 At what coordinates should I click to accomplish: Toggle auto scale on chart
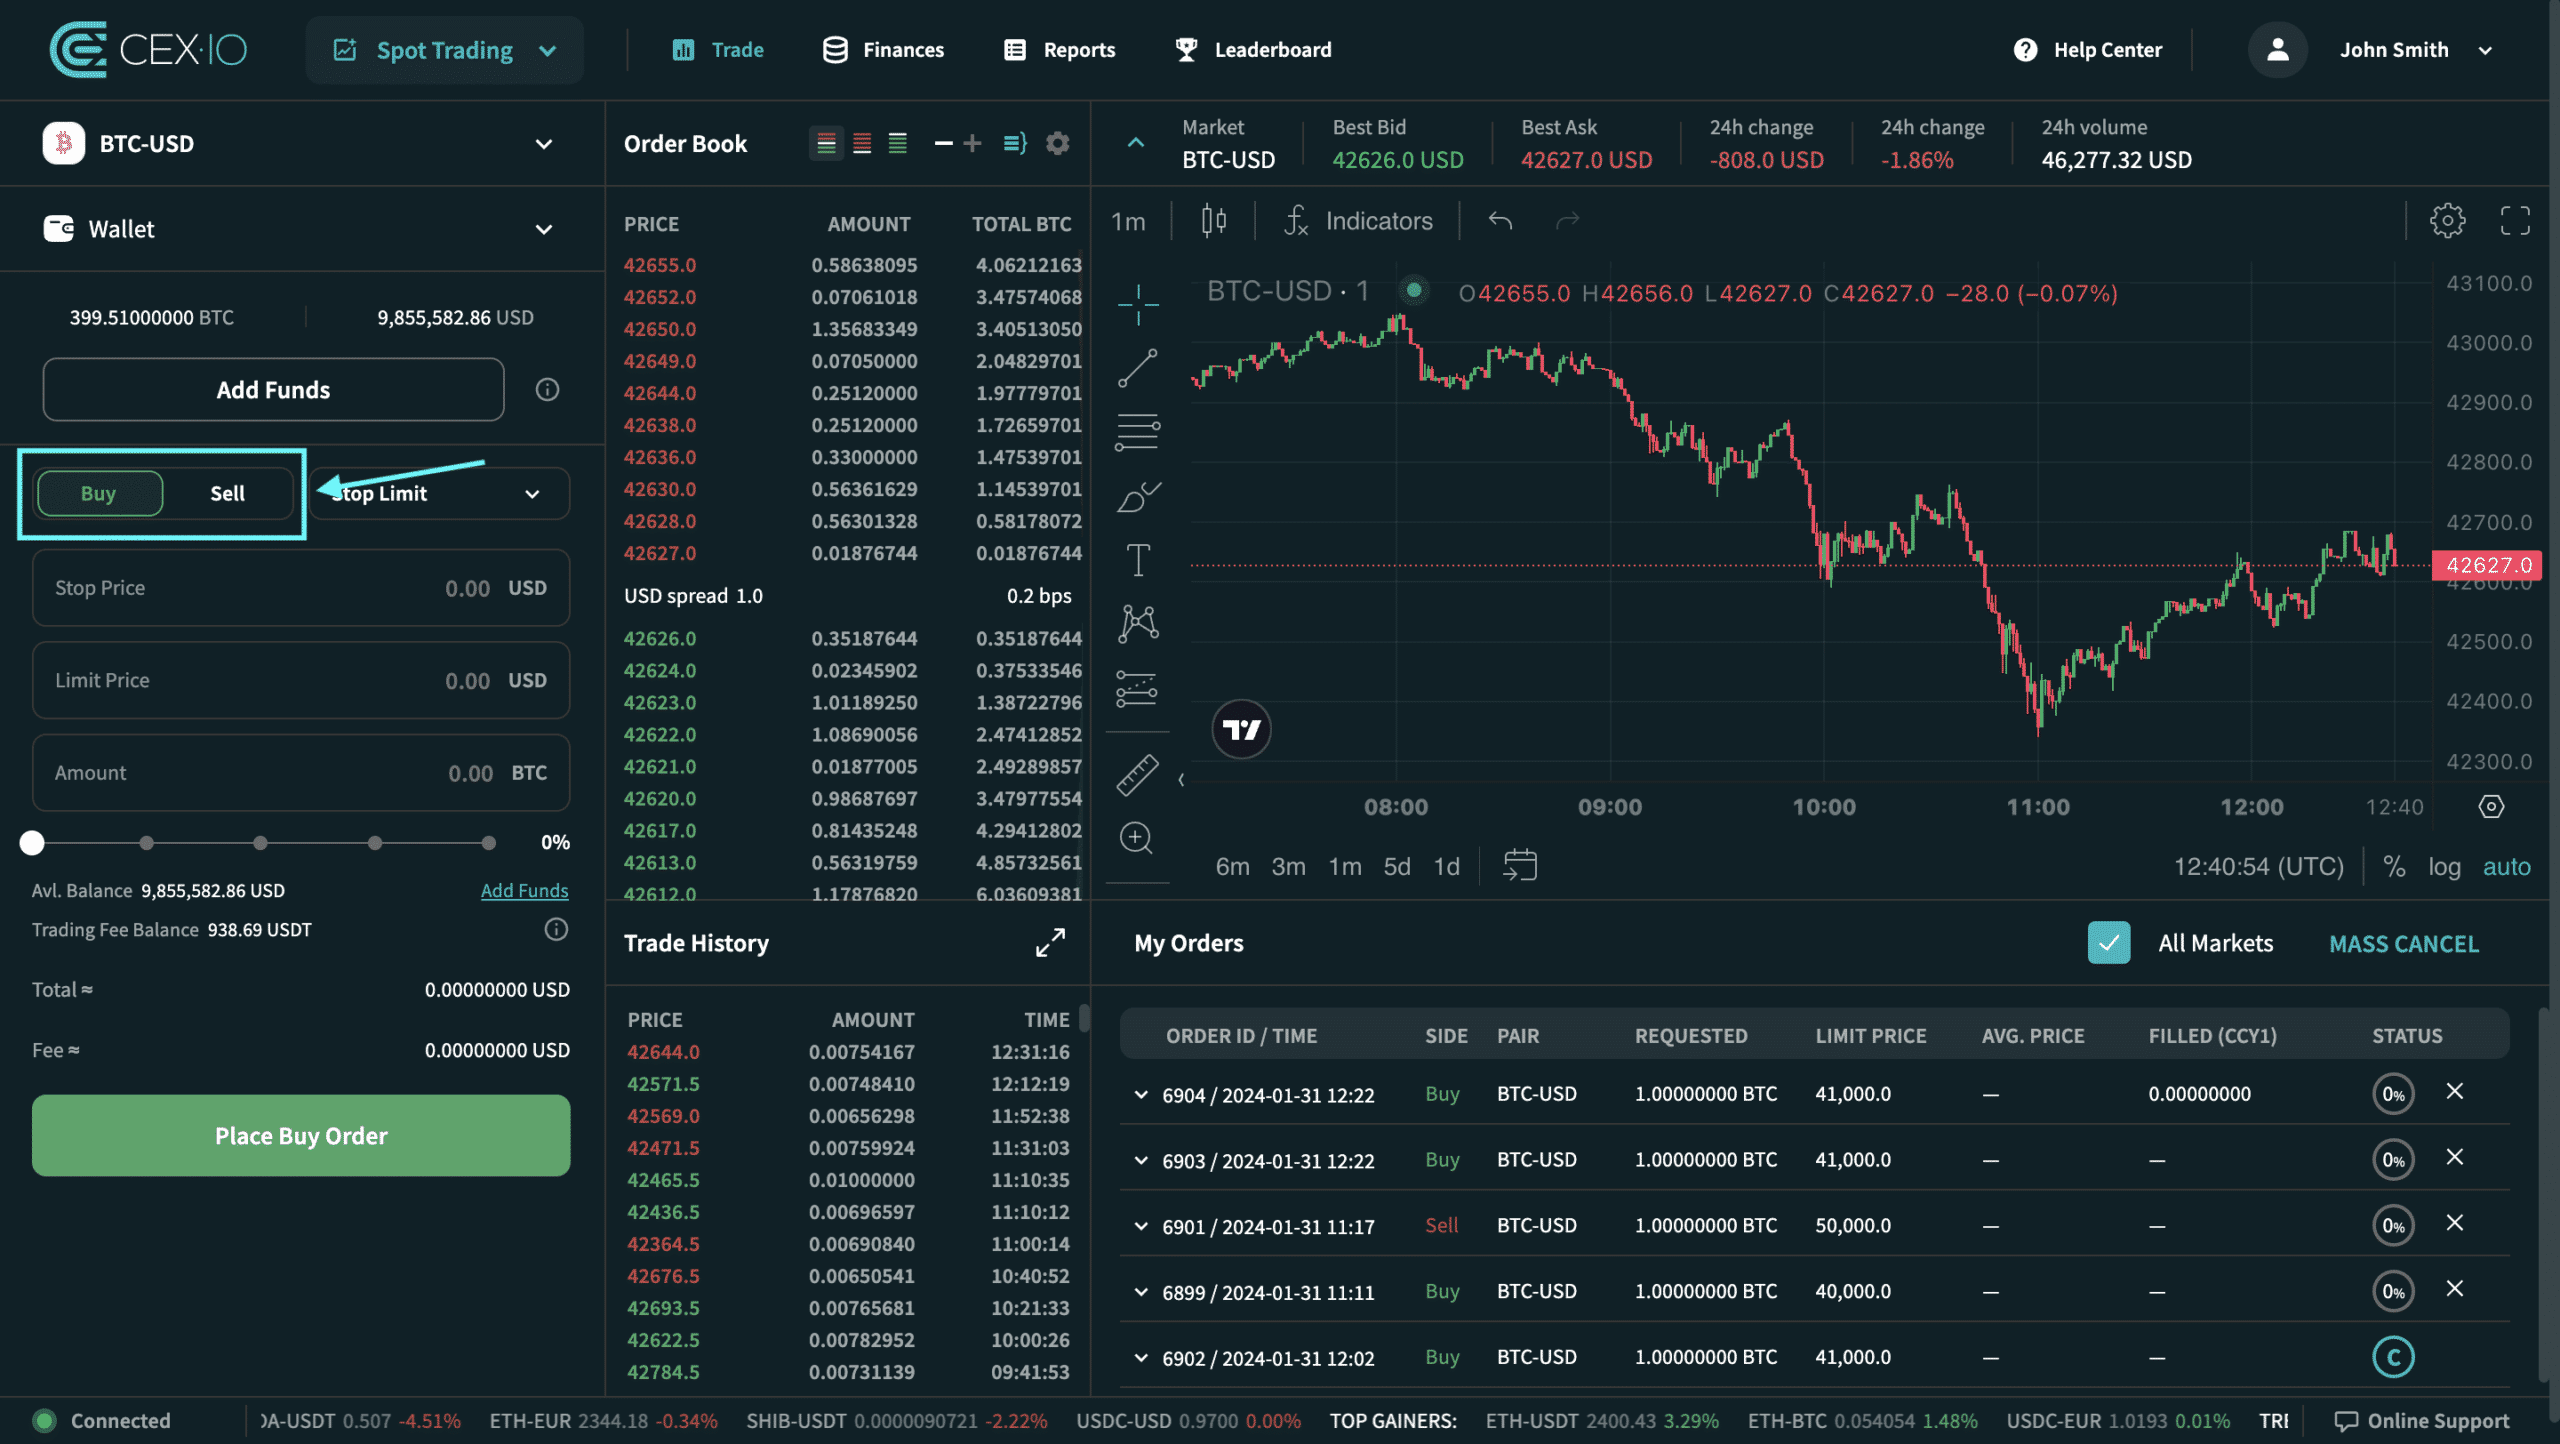[x=2506, y=866]
